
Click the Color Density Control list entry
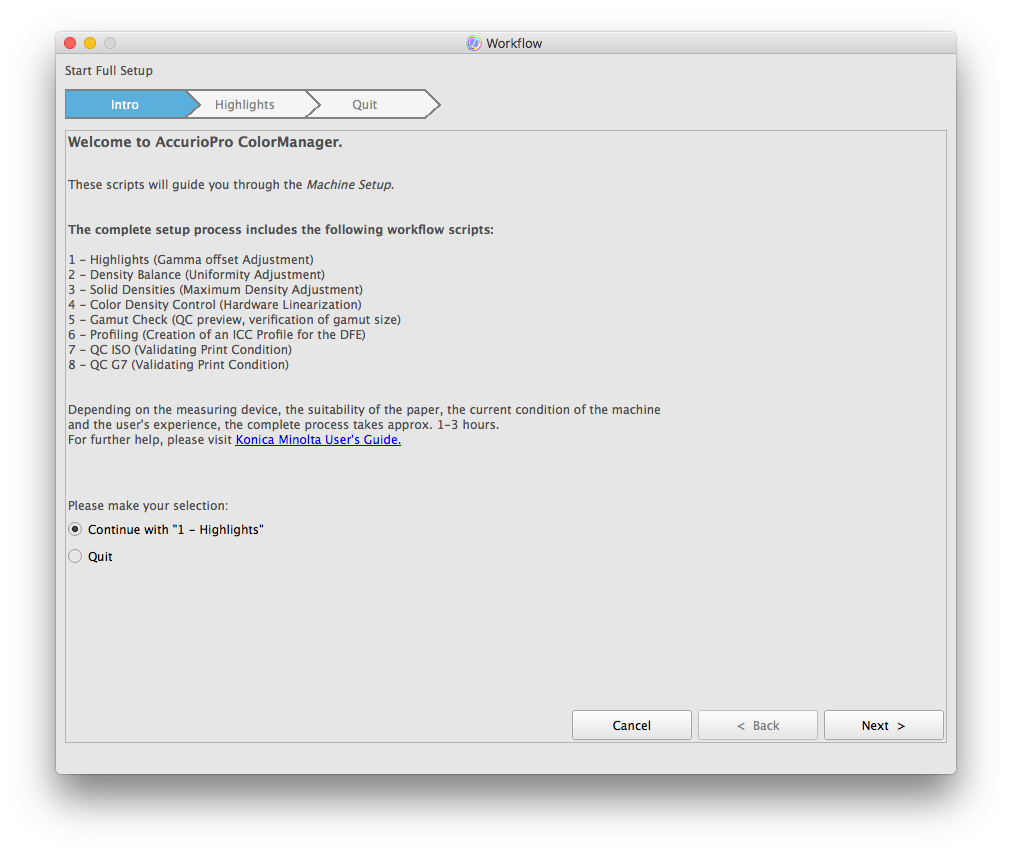point(215,305)
